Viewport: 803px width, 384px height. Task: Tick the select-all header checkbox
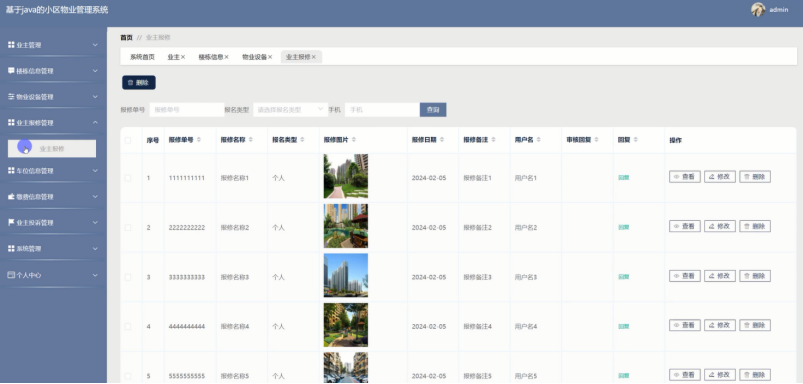pos(128,140)
